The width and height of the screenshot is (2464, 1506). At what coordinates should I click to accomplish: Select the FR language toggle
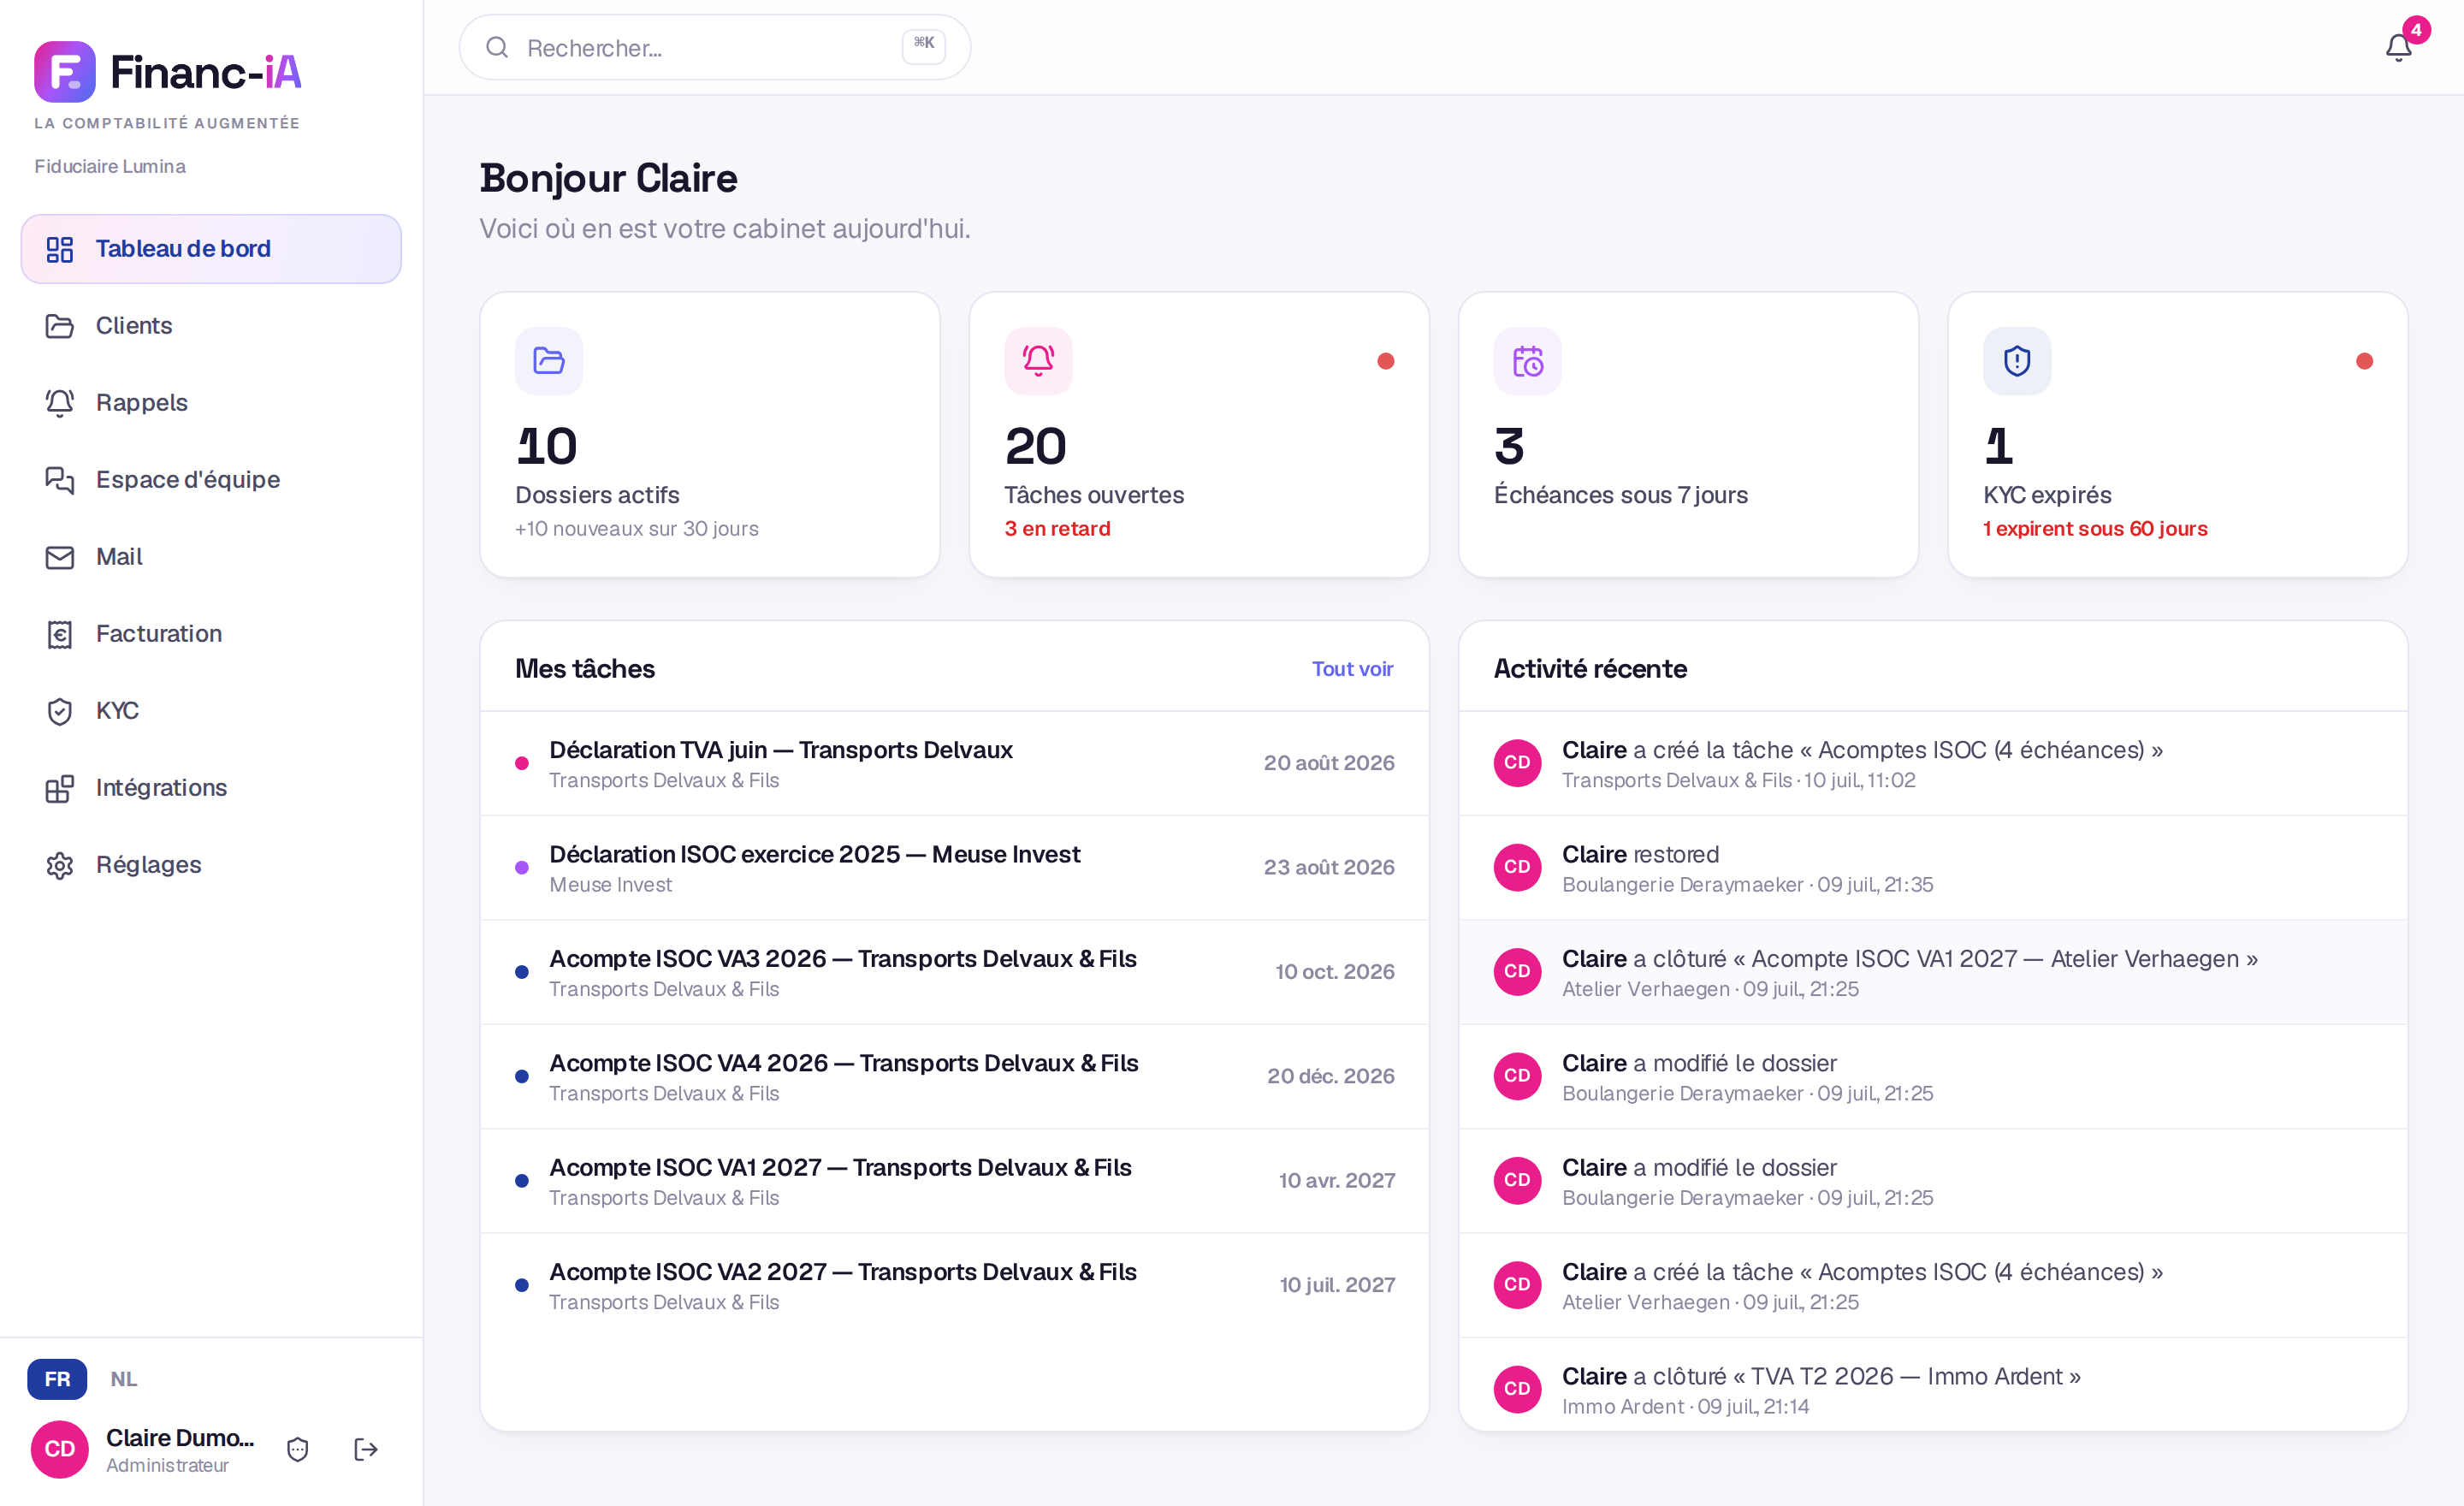(x=57, y=1379)
